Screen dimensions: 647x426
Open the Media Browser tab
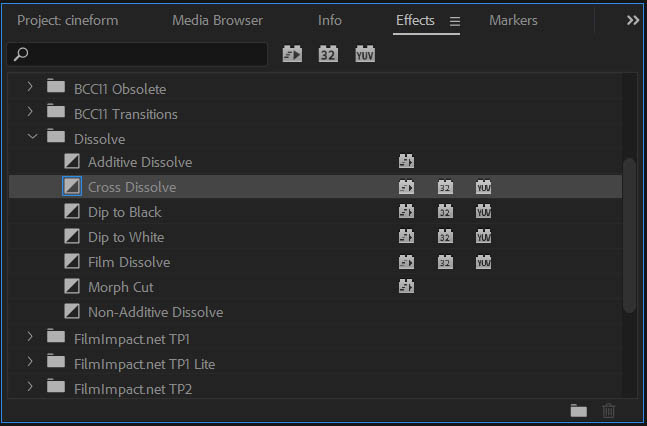[x=217, y=20]
